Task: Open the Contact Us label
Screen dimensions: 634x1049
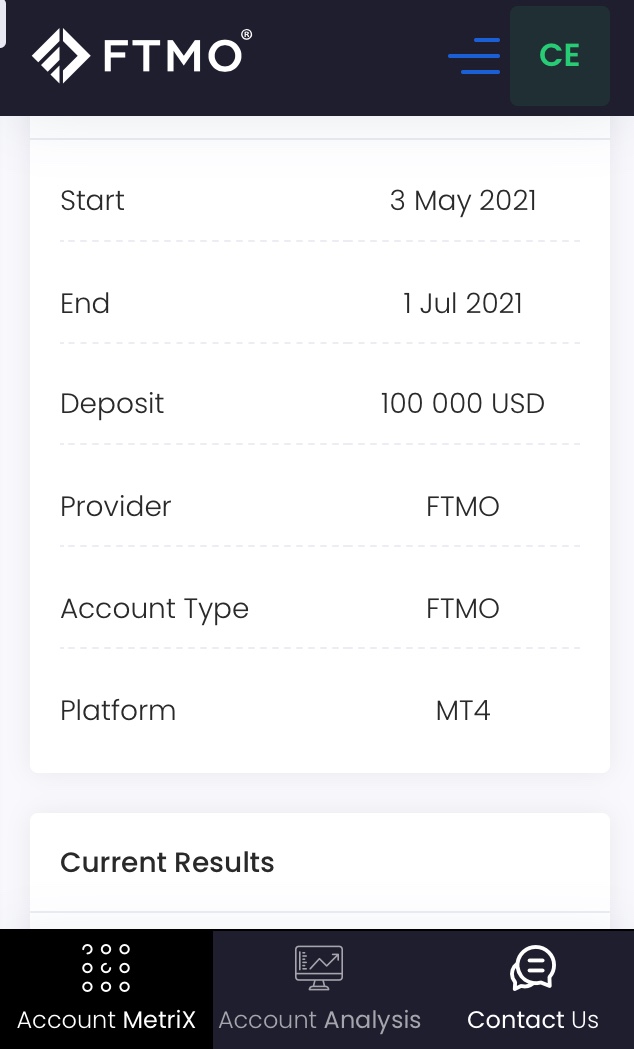Action: pyautogui.click(x=533, y=1020)
